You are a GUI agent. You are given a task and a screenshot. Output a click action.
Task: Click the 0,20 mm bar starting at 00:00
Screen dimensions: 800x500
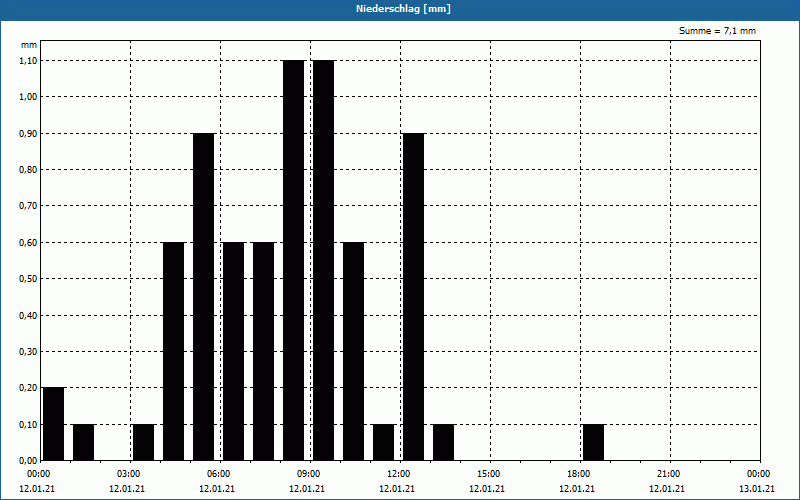(54, 424)
